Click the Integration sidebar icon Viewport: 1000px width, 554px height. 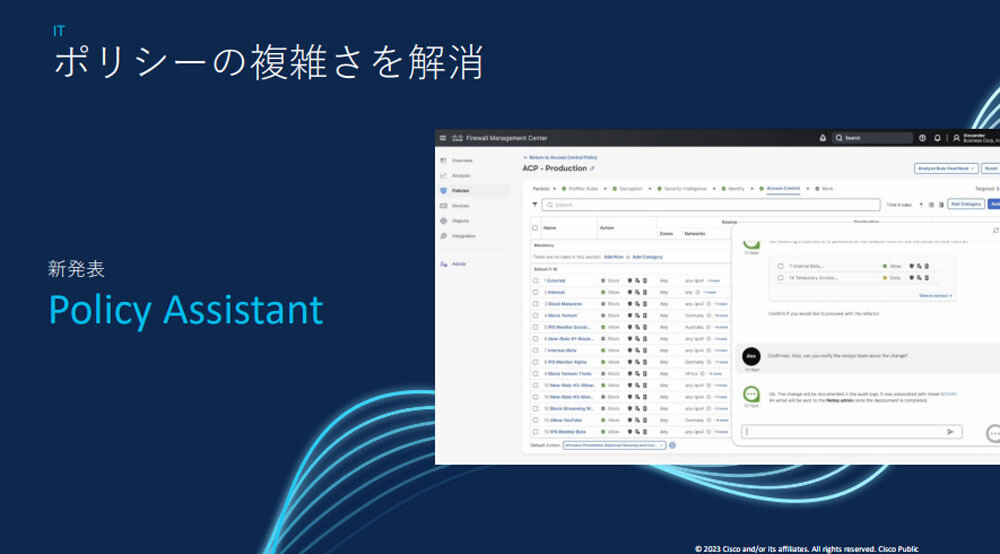[444, 236]
